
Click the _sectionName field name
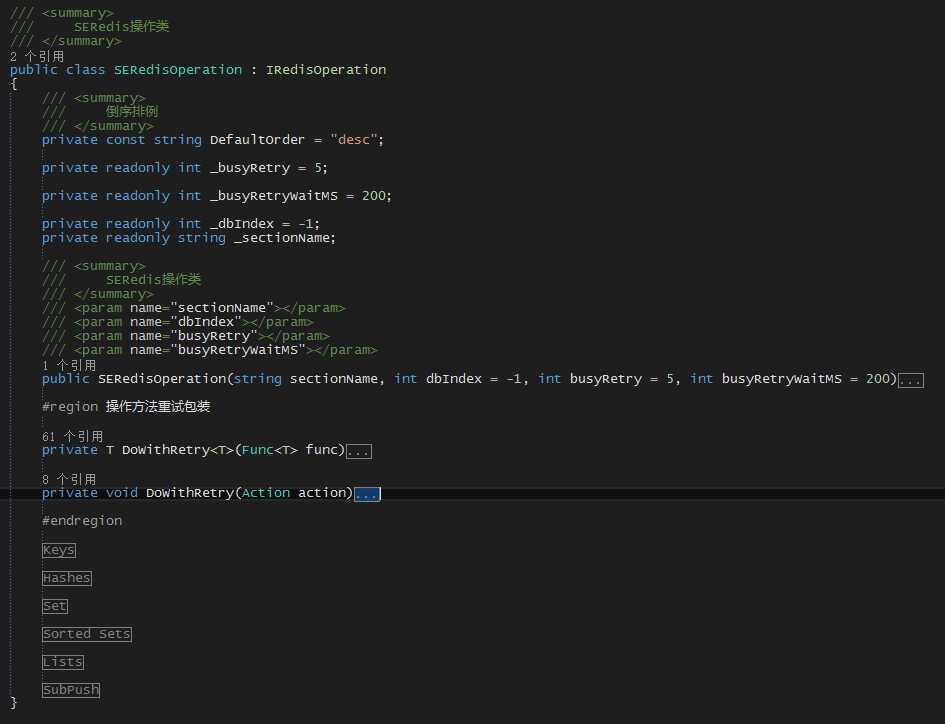coord(282,238)
